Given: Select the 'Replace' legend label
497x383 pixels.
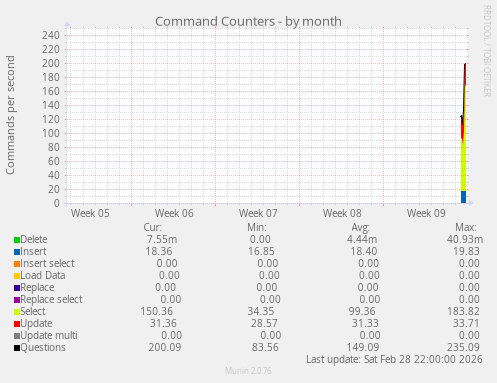Looking at the screenshot, I should pos(37,287).
